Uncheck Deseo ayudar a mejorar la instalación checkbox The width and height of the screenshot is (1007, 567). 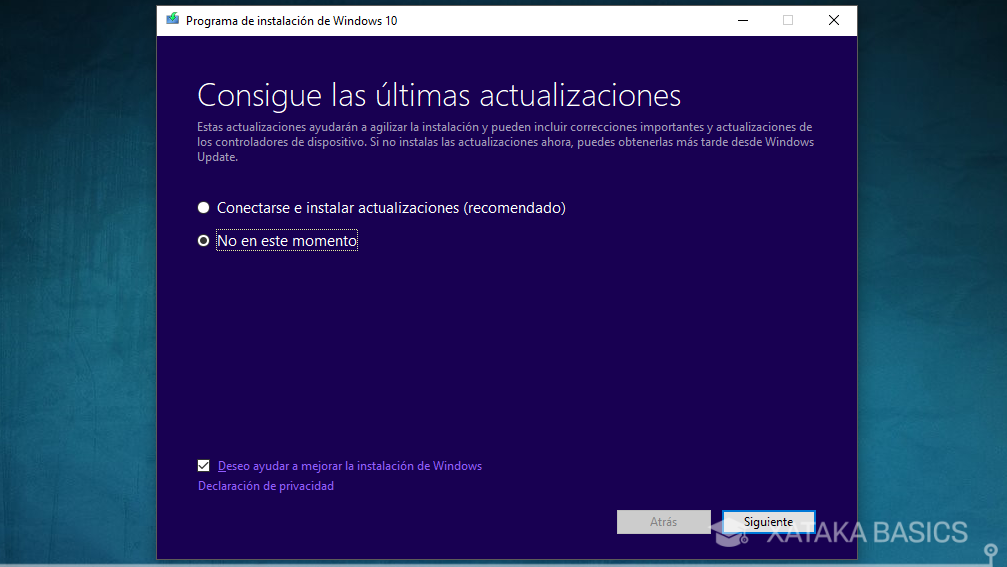point(204,466)
